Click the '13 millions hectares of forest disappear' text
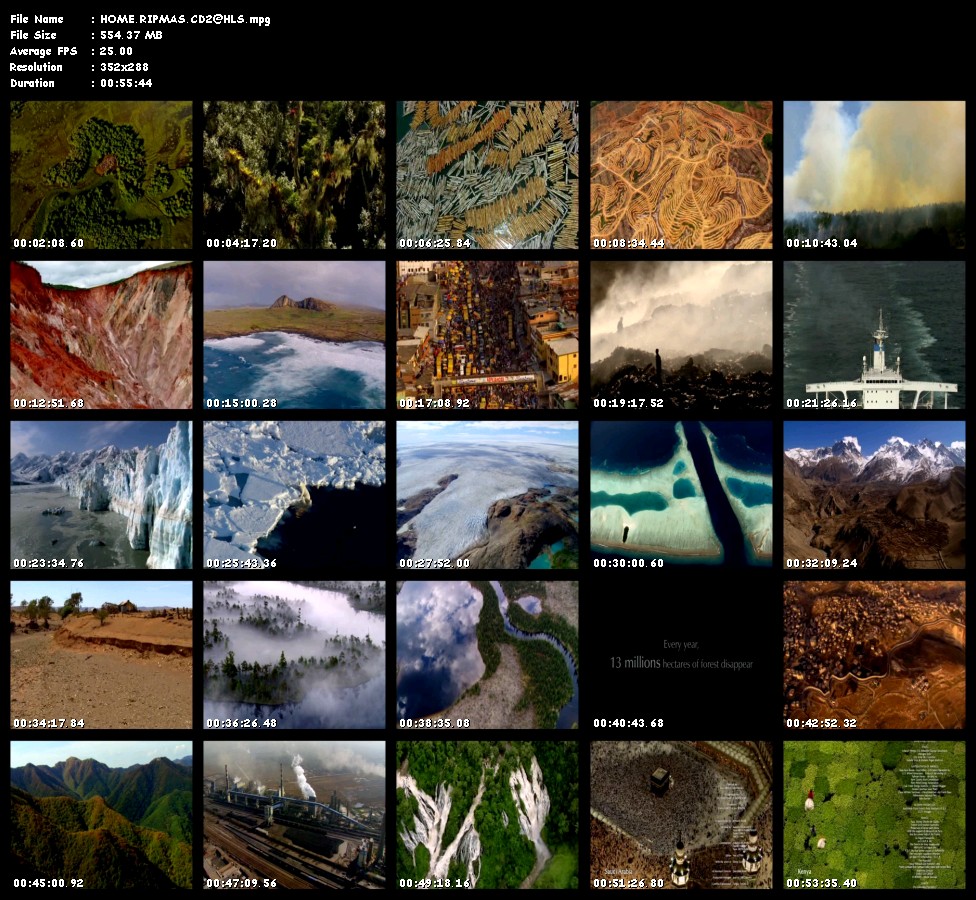Image resolution: width=976 pixels, height=900 pixels. [x=682, y=663]
